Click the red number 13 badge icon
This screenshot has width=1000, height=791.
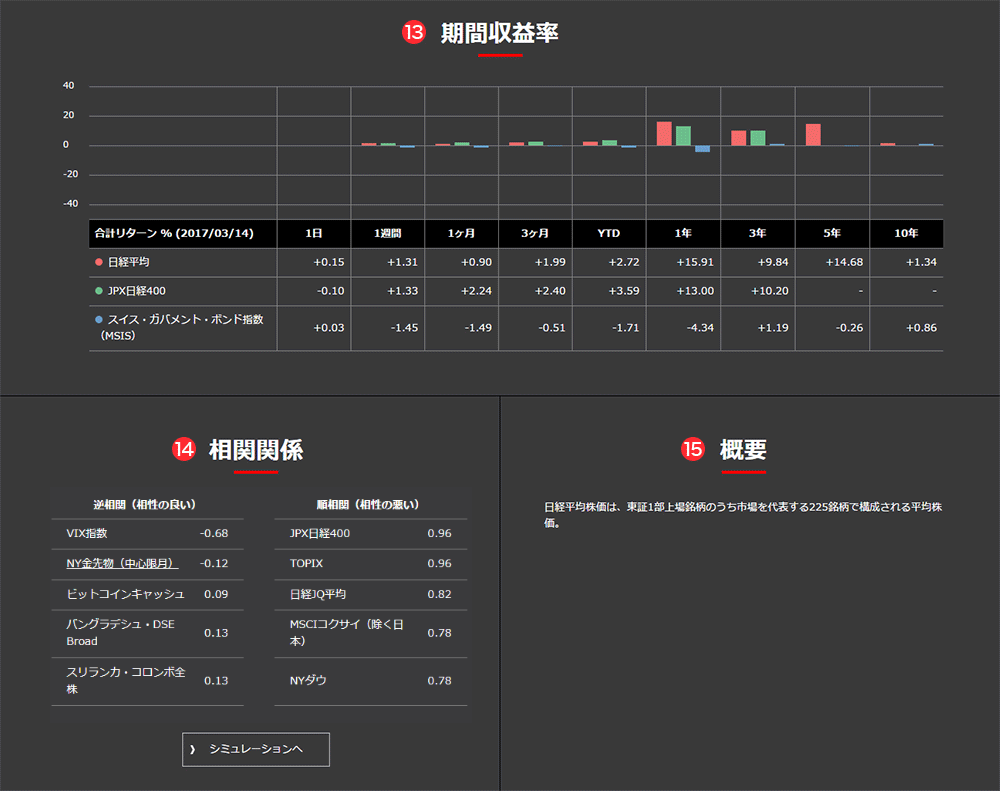coord(413,33)
